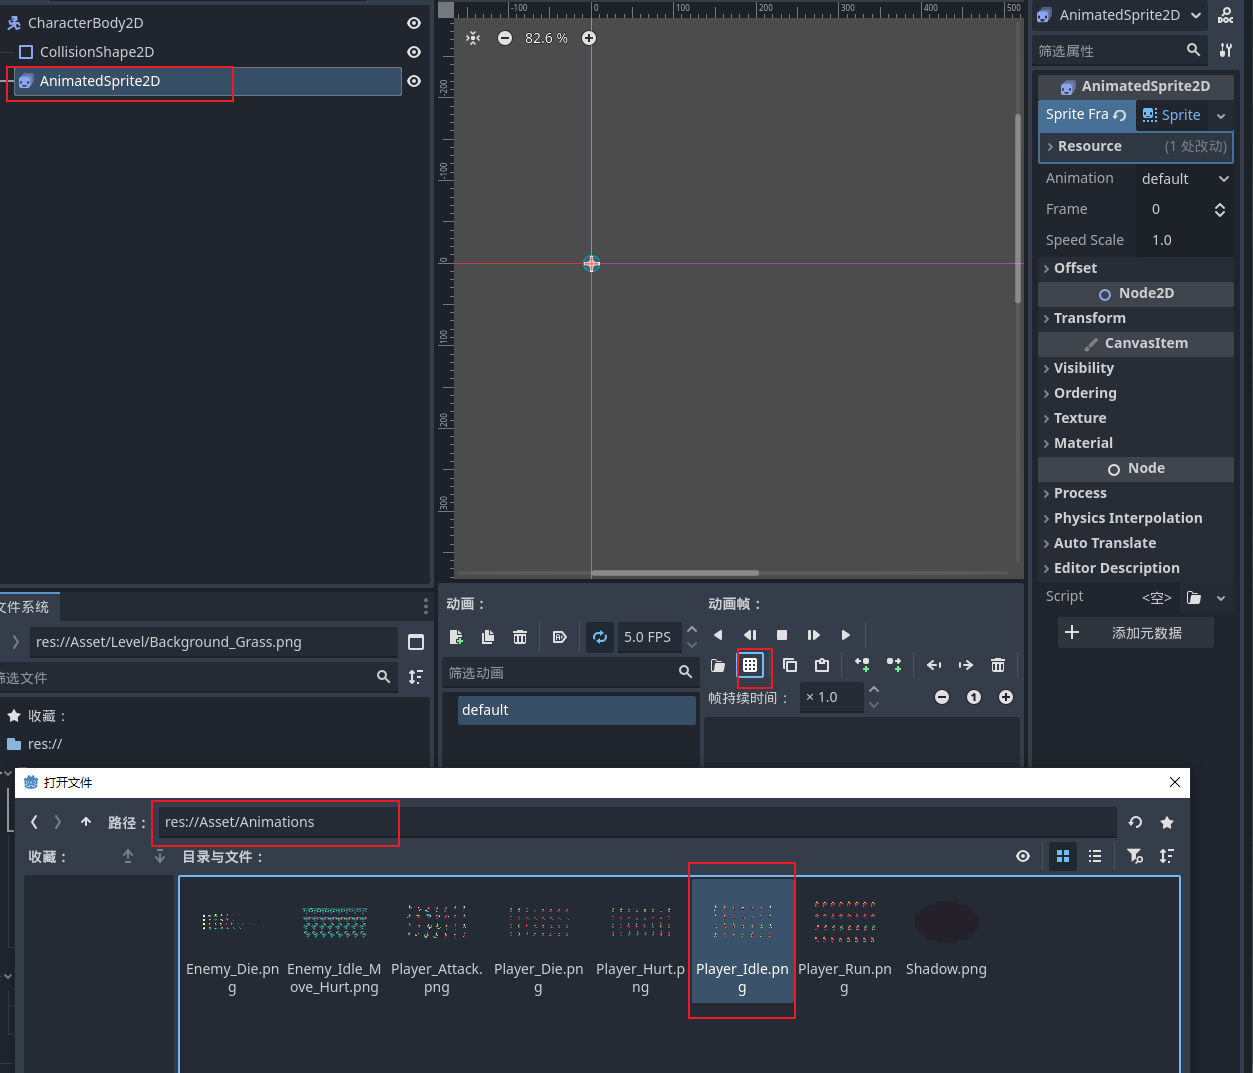Screen dimensions: 1253x1073
Task: Click the 5.0 FPS speed field
Action: [x=649, y=637]
